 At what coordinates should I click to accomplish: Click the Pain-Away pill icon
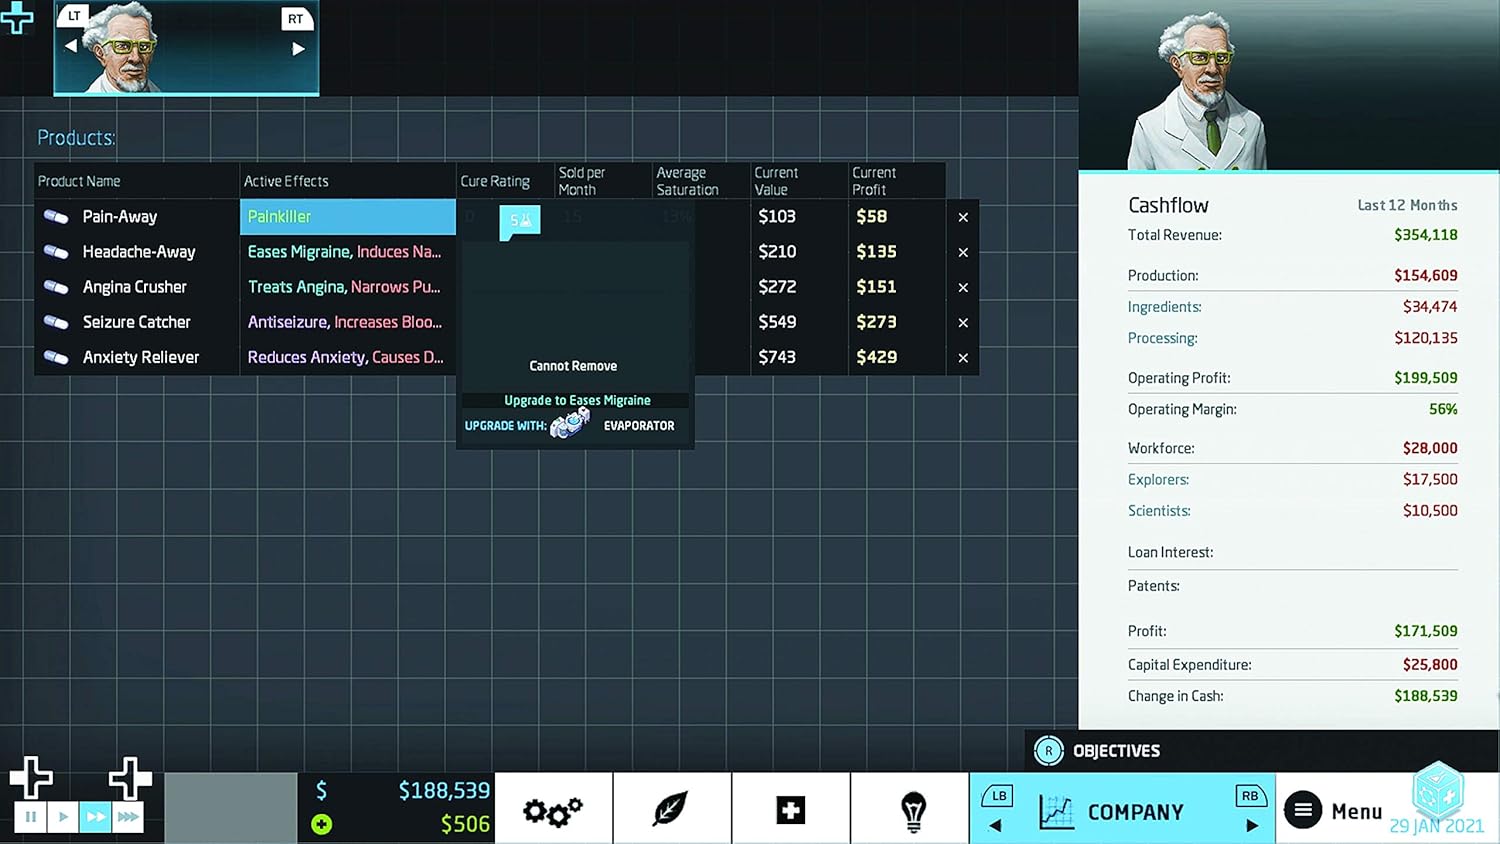[x=57, y=217]
